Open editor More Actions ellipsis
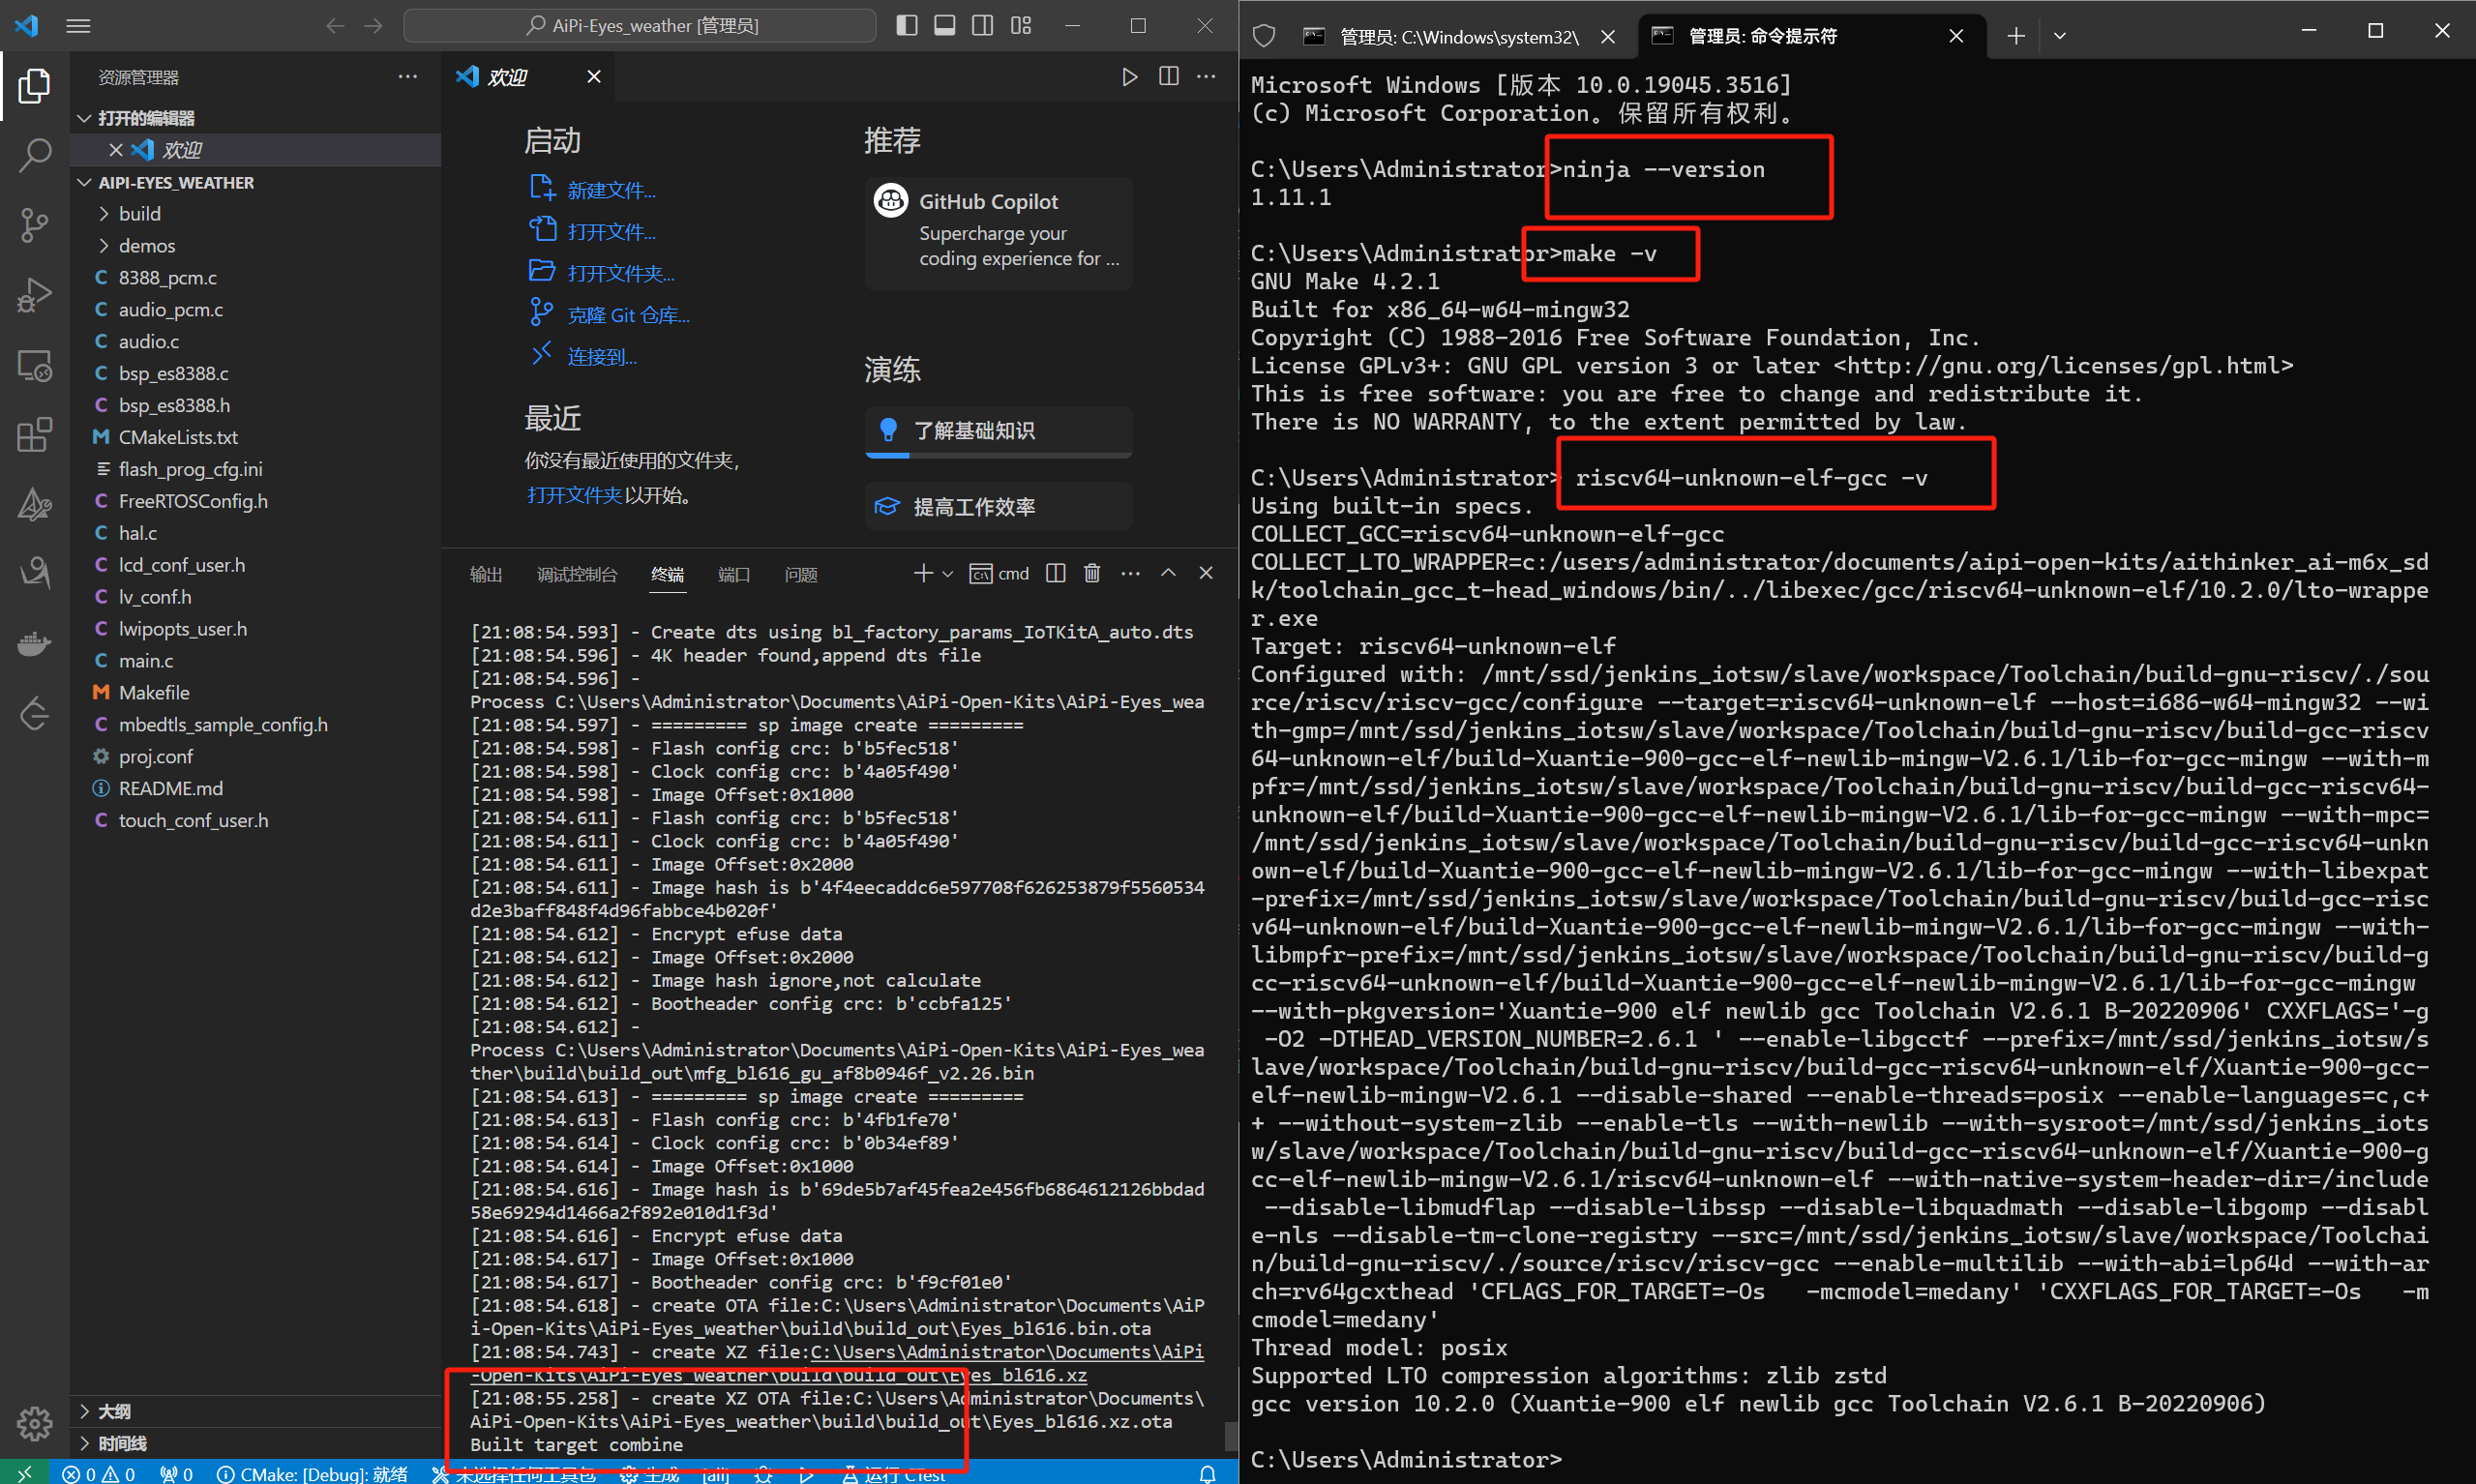 tap(1206, 77)
